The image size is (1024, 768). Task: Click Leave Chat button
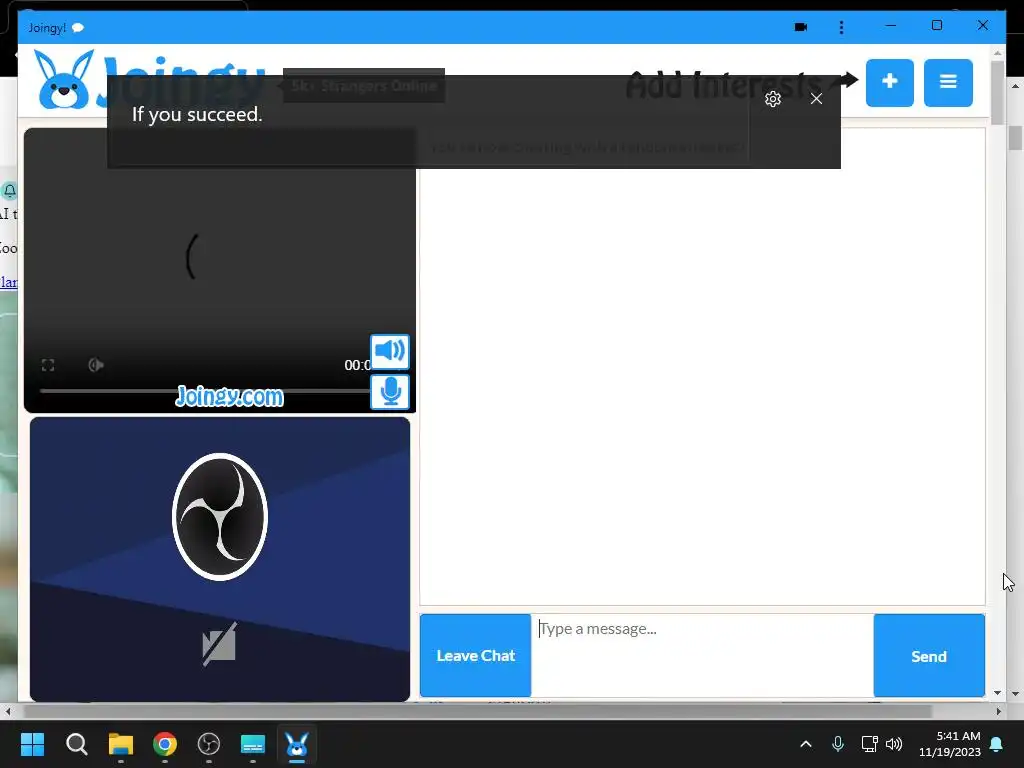pyautogui.click(x=475, y=656)
